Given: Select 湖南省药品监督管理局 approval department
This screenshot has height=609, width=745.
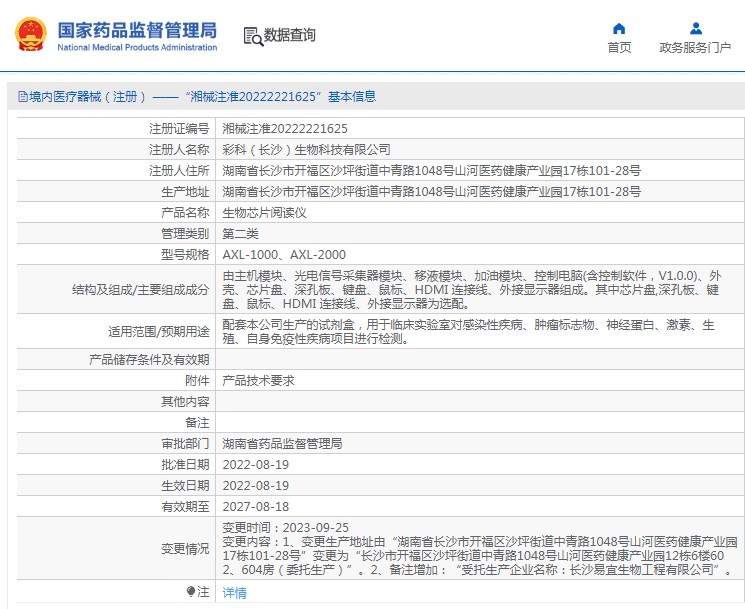Looking at the screenshot, I should [x=282, y=444].
